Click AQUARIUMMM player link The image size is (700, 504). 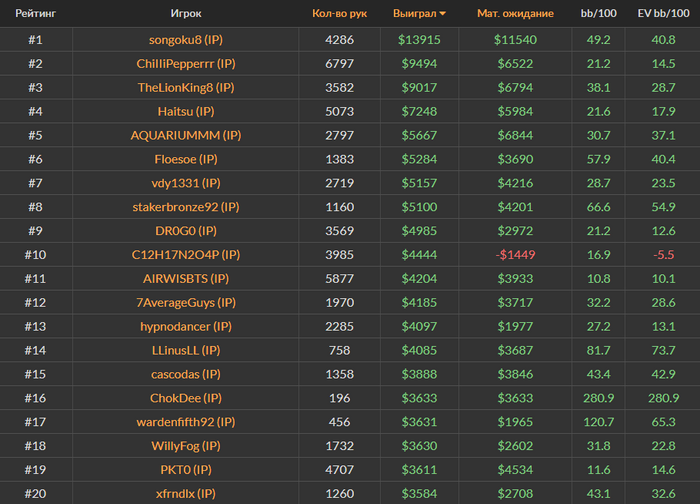pyautogui.click(x=185, y=135)
